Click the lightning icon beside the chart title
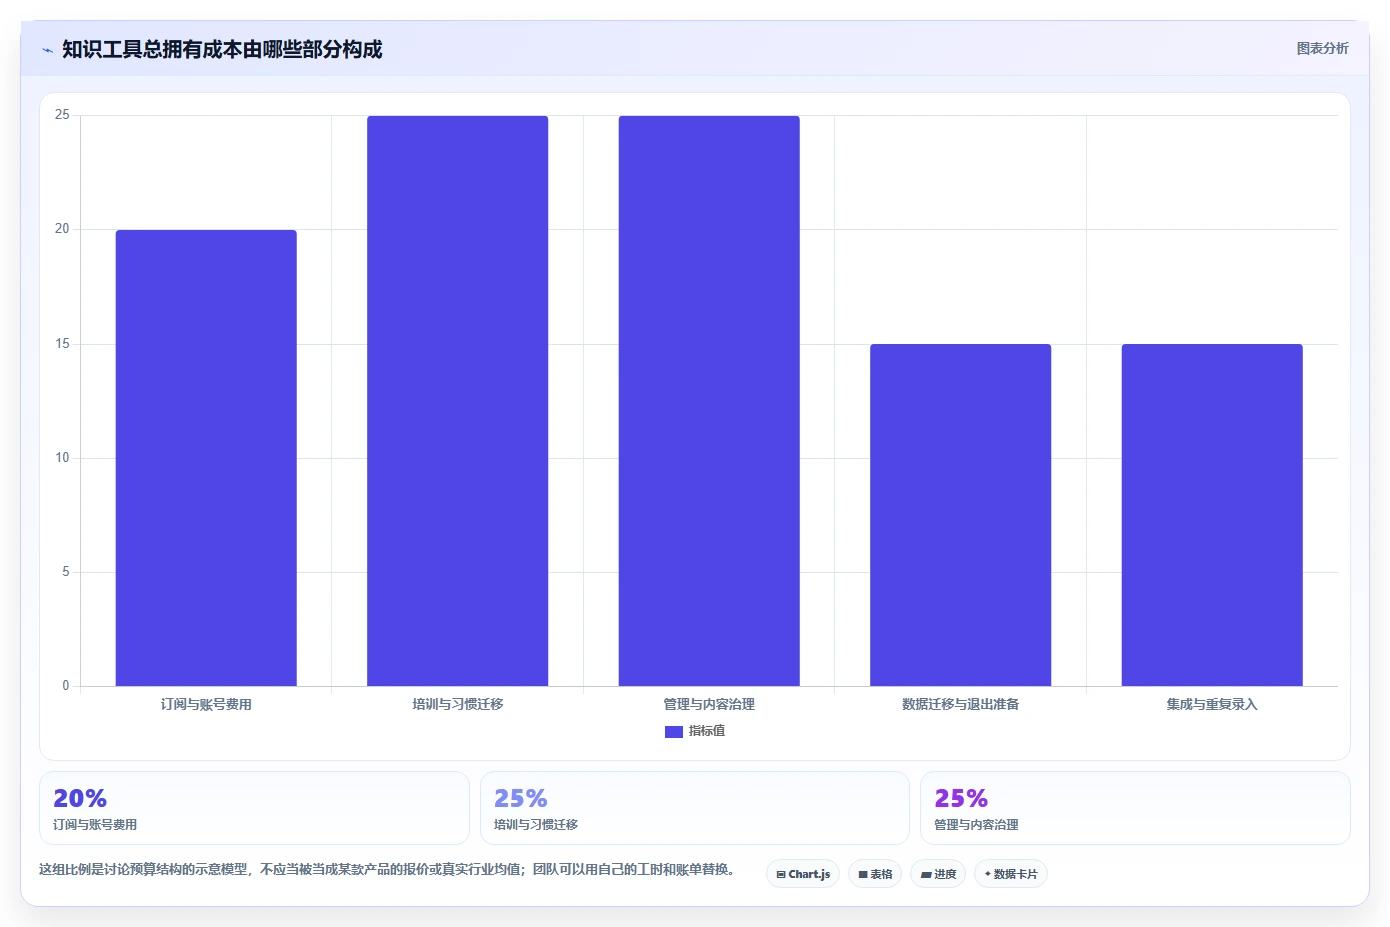This screenshot has height=927, width=1390. (x=47, y=50)
